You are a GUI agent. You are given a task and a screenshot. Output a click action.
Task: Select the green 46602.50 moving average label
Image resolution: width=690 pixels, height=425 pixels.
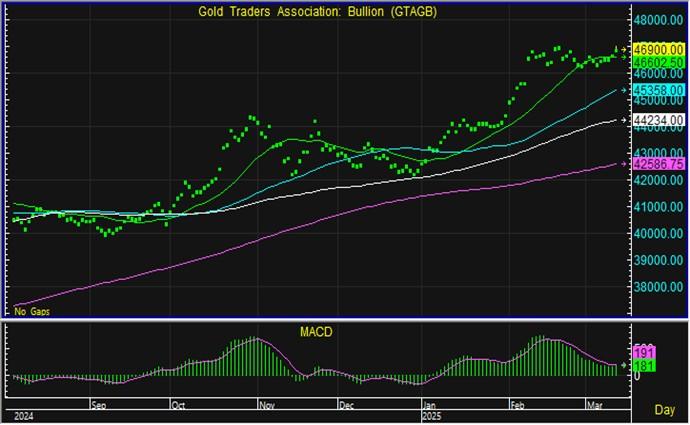pyautogui.click(x=659, y=62)
